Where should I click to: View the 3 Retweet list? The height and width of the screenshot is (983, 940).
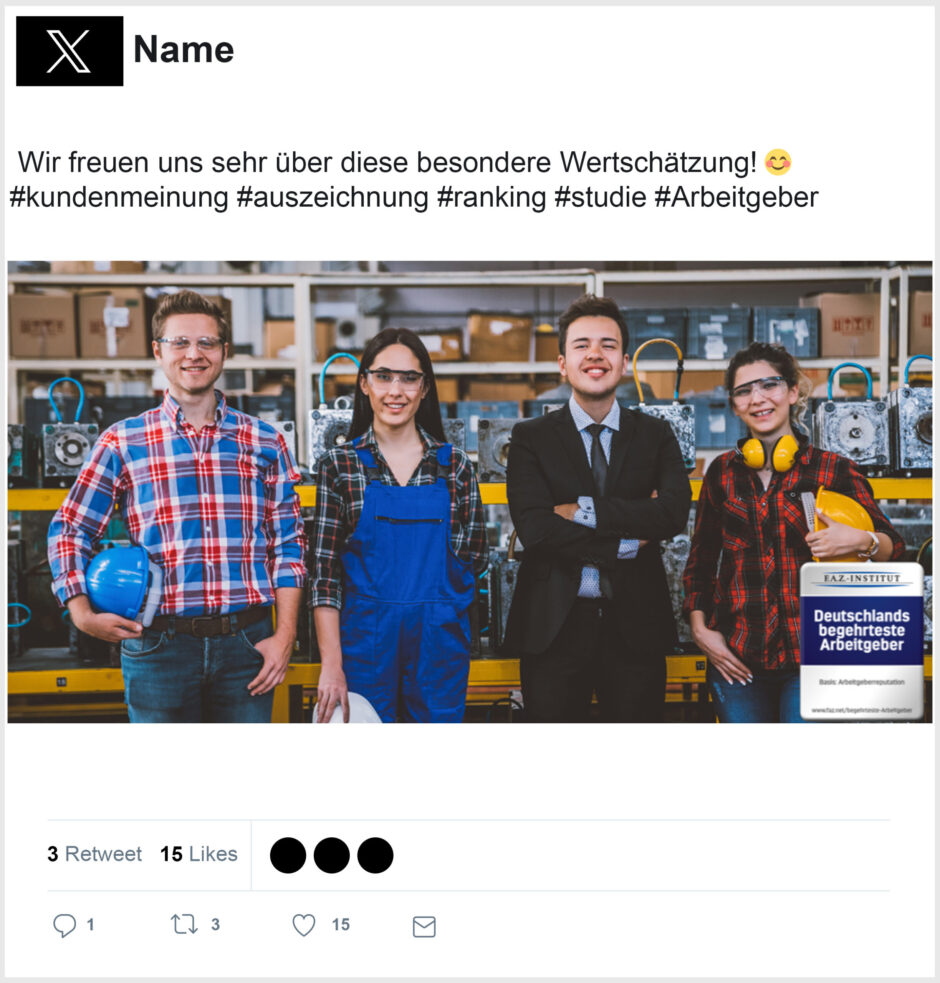[95, 854]
